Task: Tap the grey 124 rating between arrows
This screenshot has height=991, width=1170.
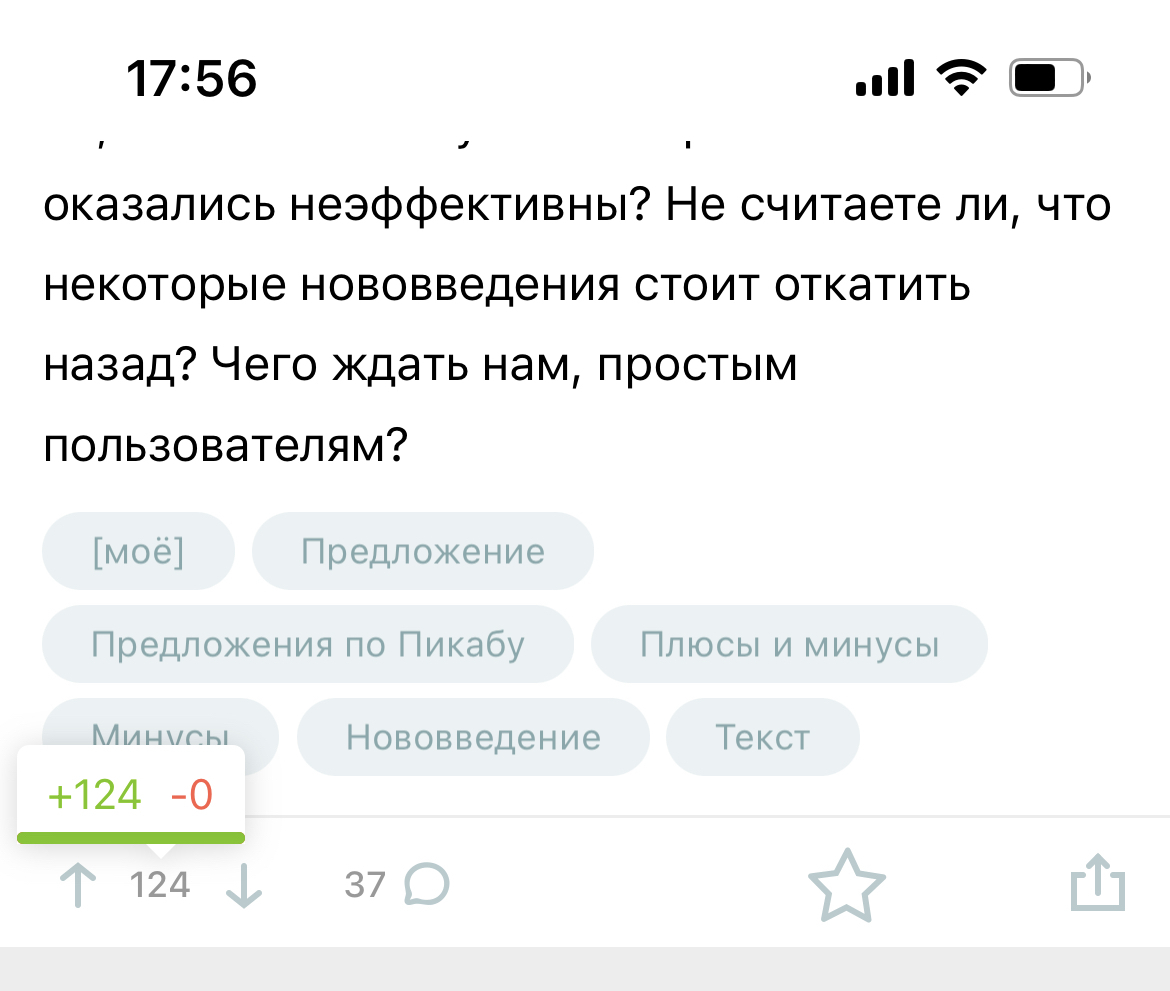Action: 160,885
